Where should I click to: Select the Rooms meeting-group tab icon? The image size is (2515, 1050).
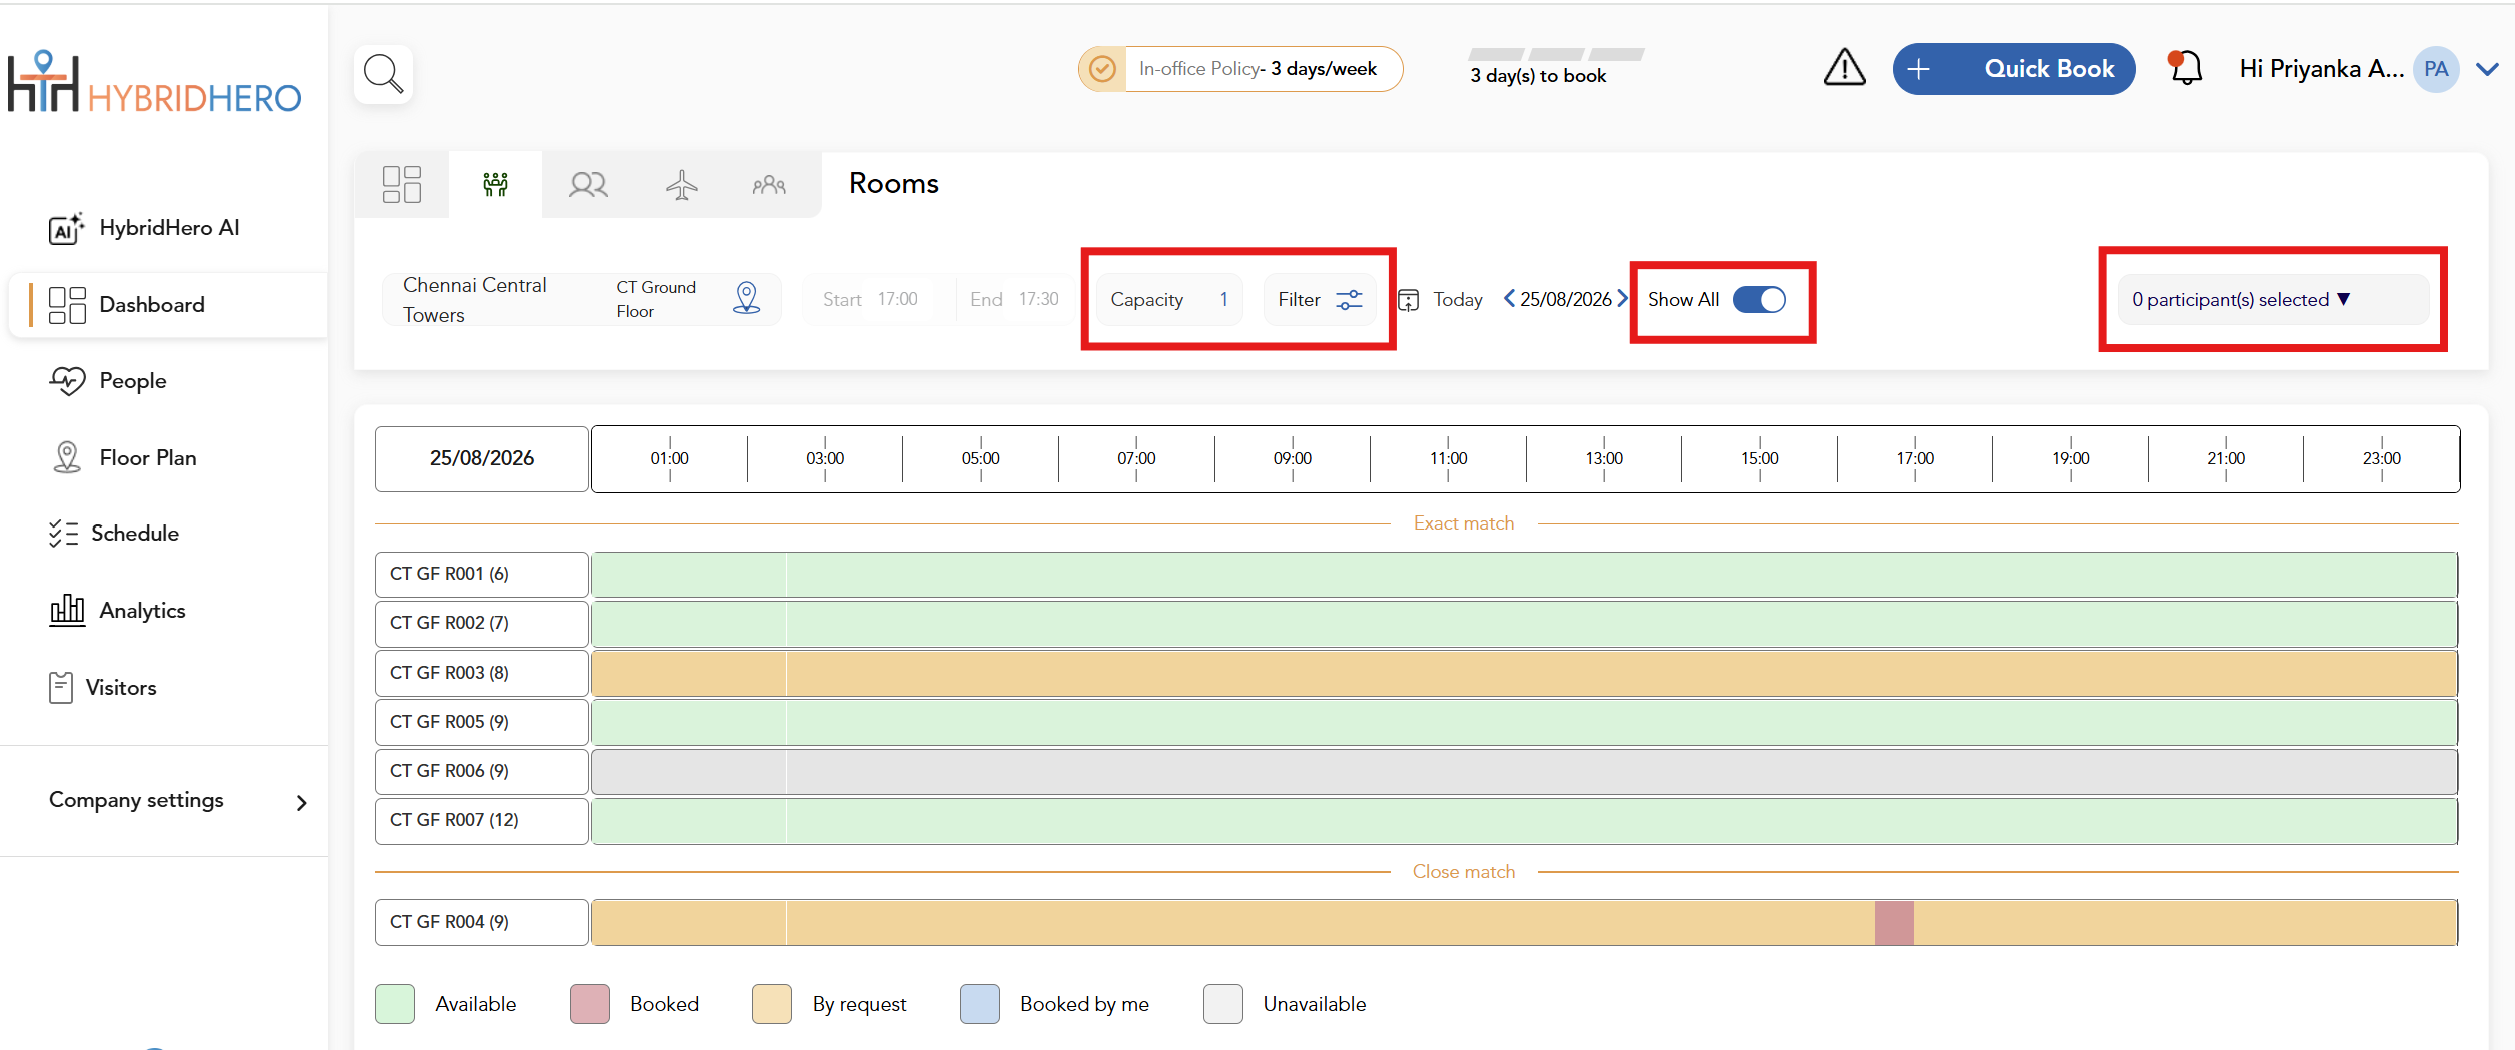(495, 184)
